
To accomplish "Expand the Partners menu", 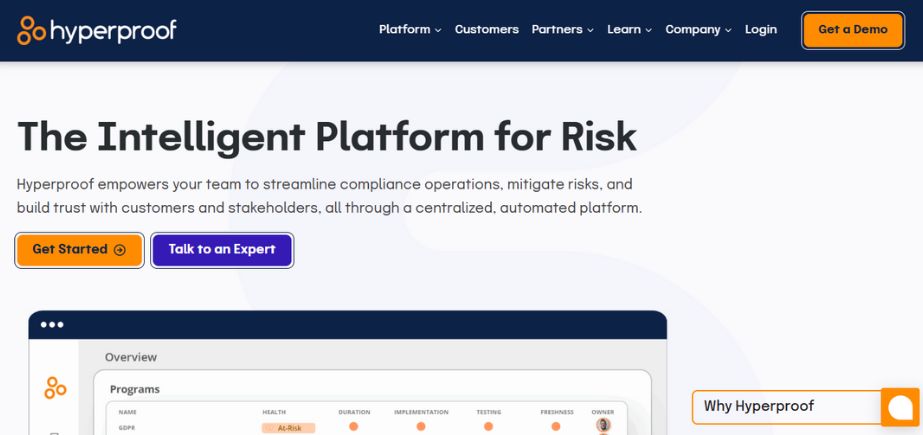I will tap(562, 29).
